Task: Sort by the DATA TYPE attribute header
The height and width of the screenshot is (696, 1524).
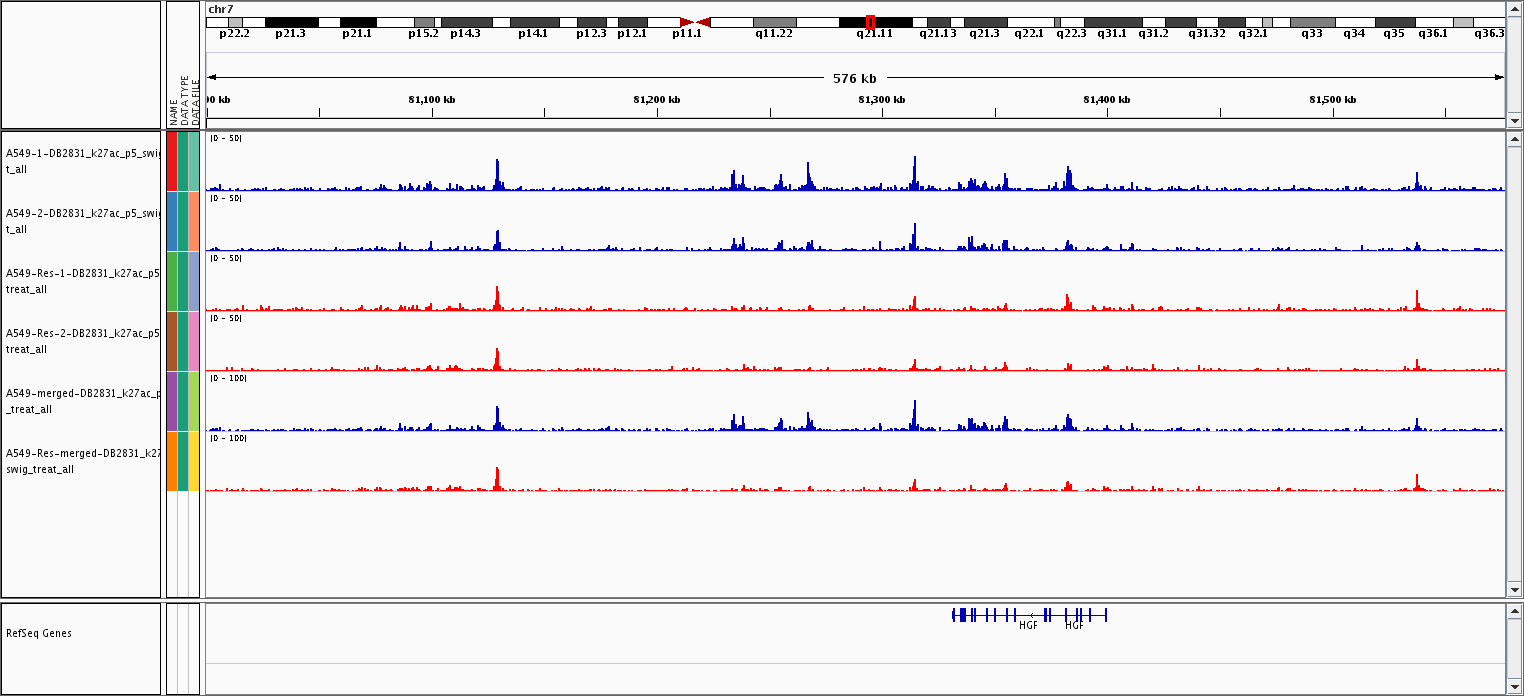Action: (183, 98)
